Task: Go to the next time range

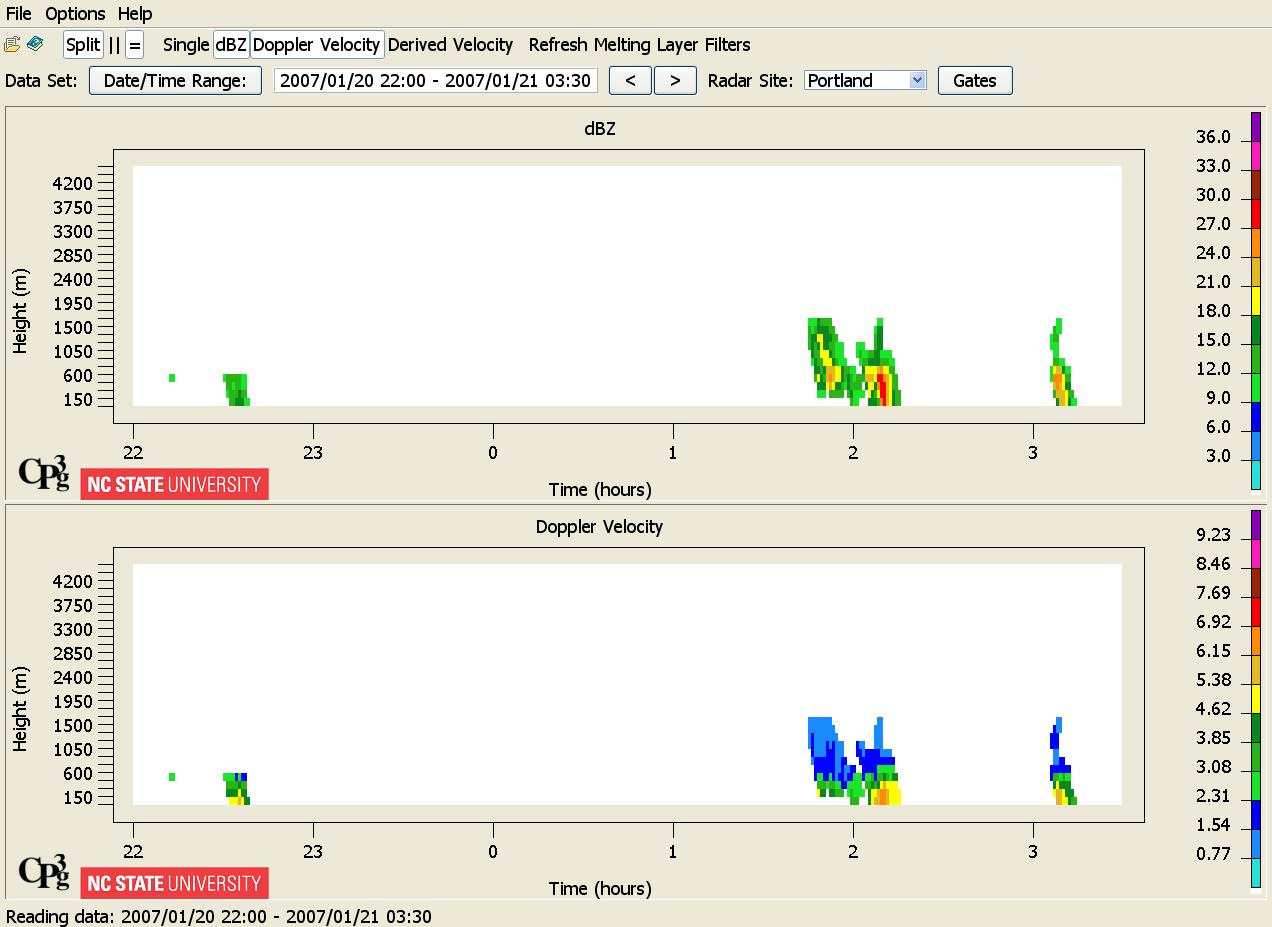Action: [675, 80]
